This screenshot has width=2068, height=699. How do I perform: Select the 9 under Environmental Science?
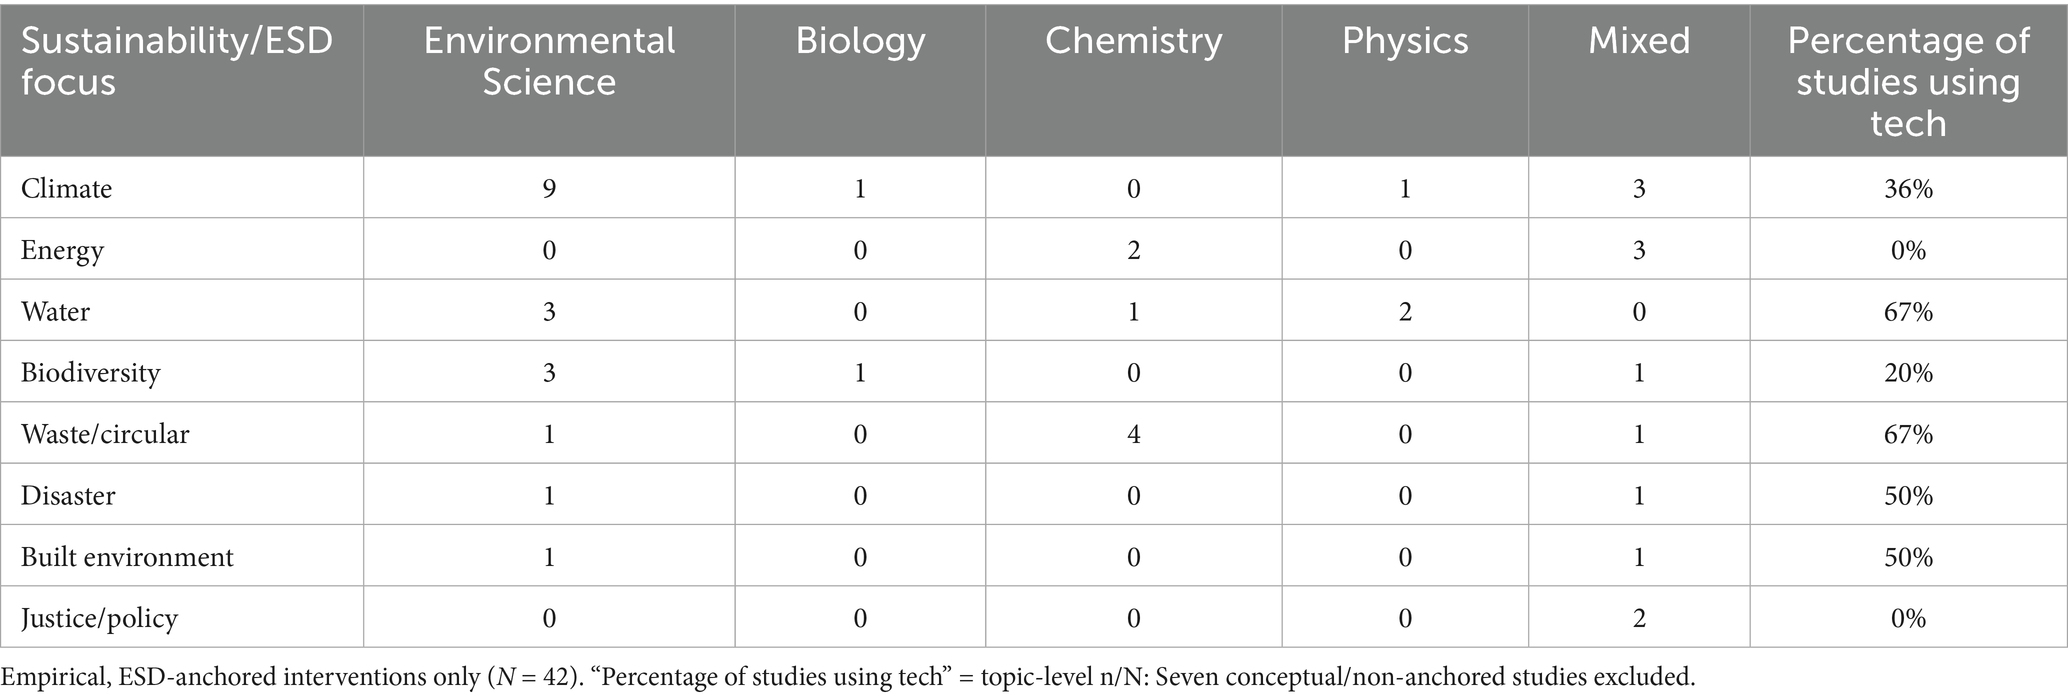pos(549,188)
